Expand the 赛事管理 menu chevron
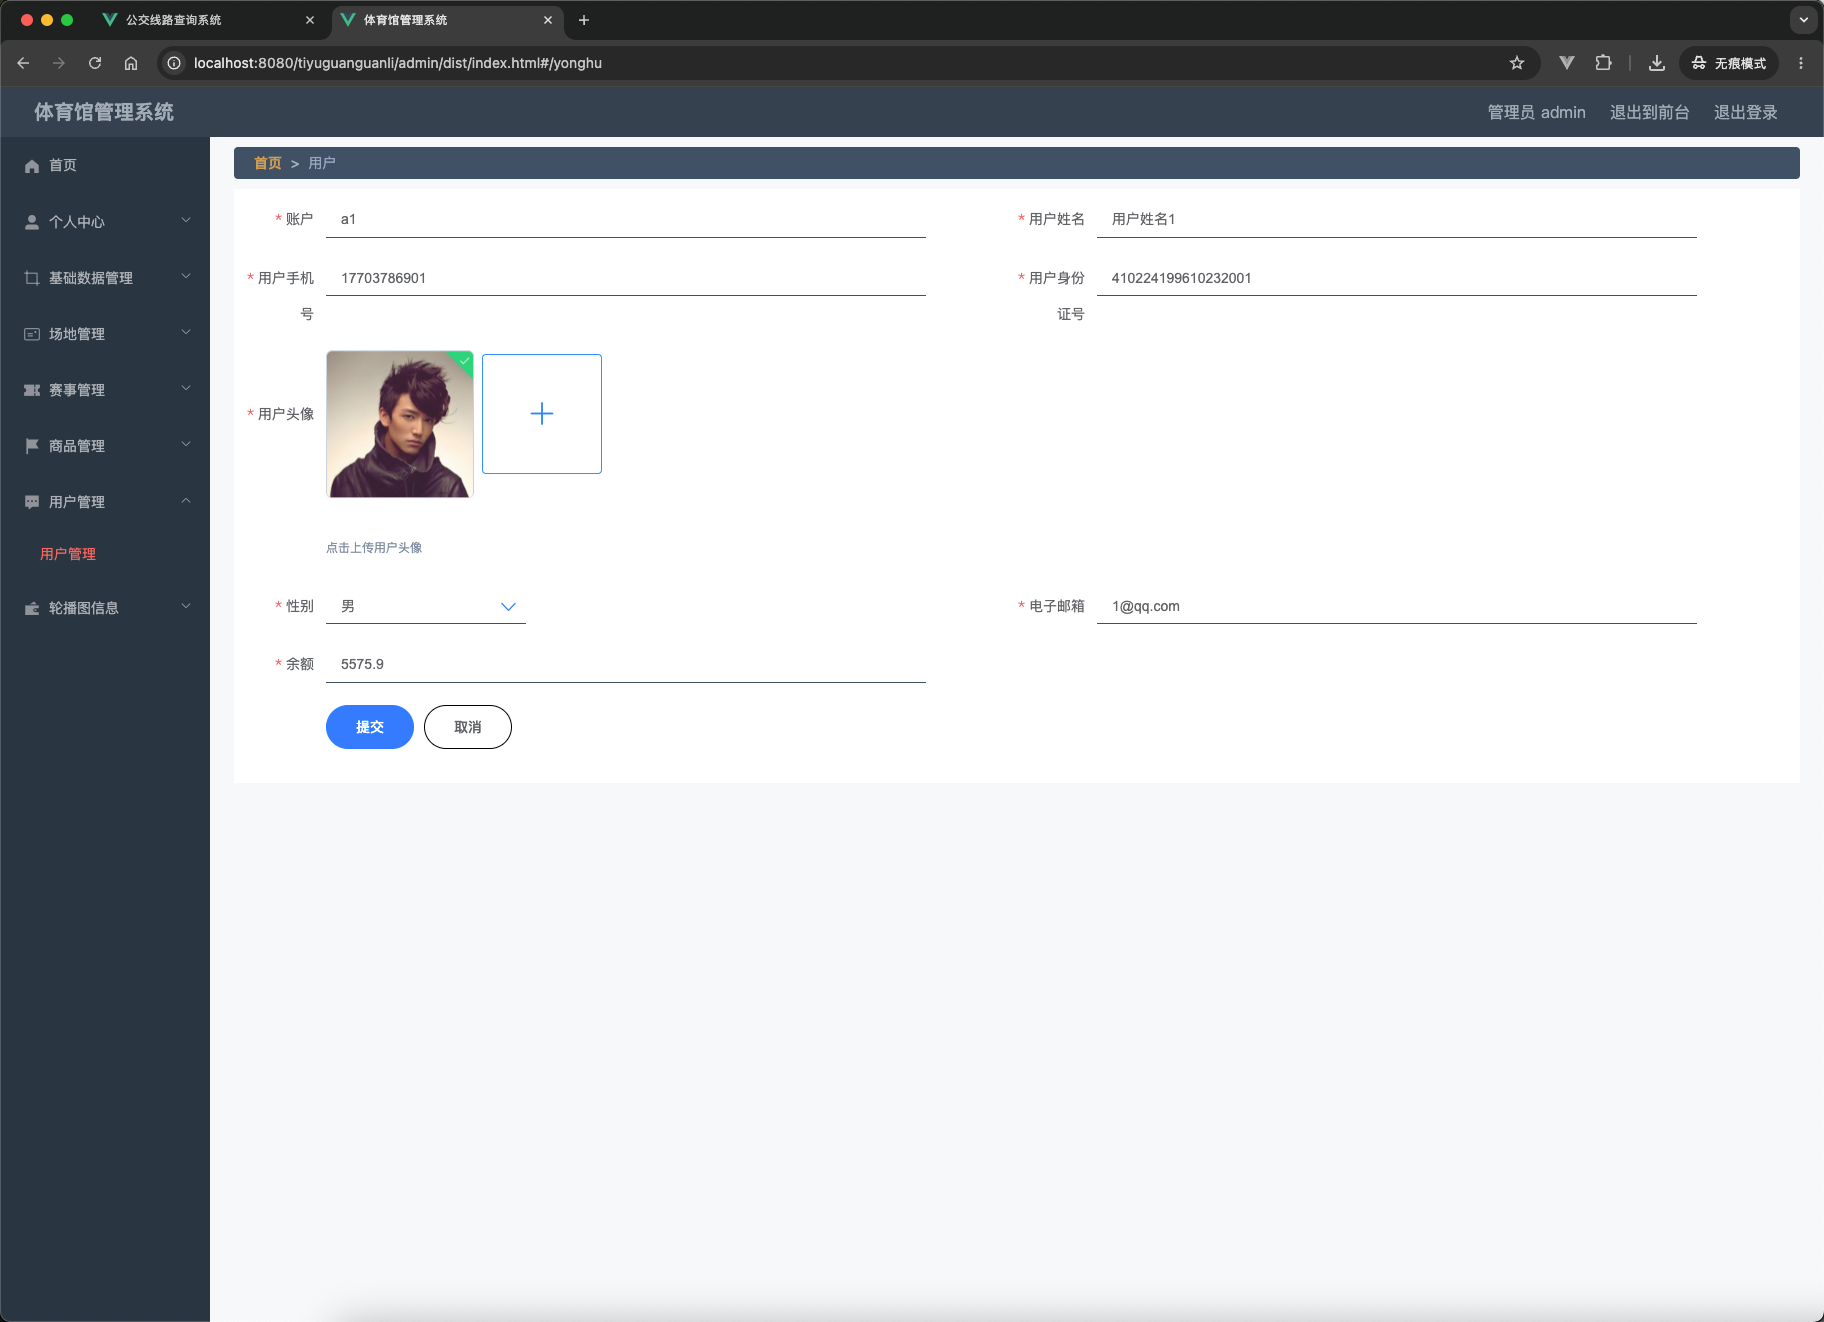This screenshot has height=1322, width=1824. (x=186, y=389)
